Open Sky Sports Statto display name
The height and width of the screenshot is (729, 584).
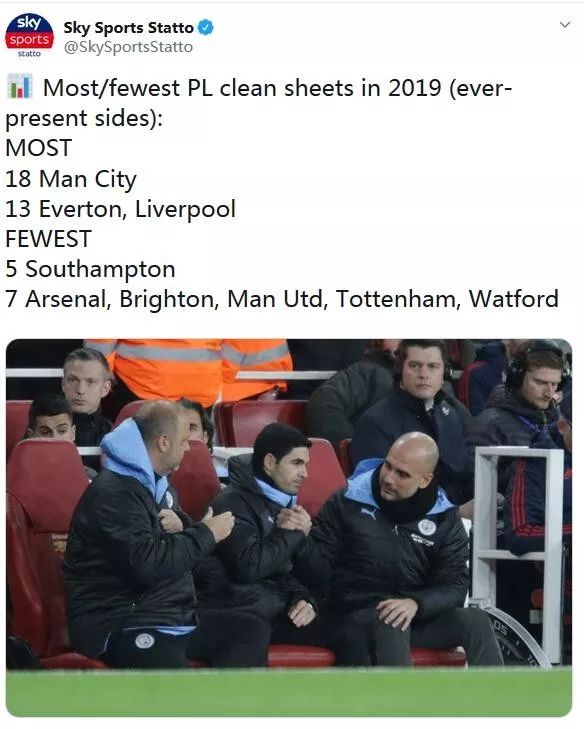pos(128,27)
